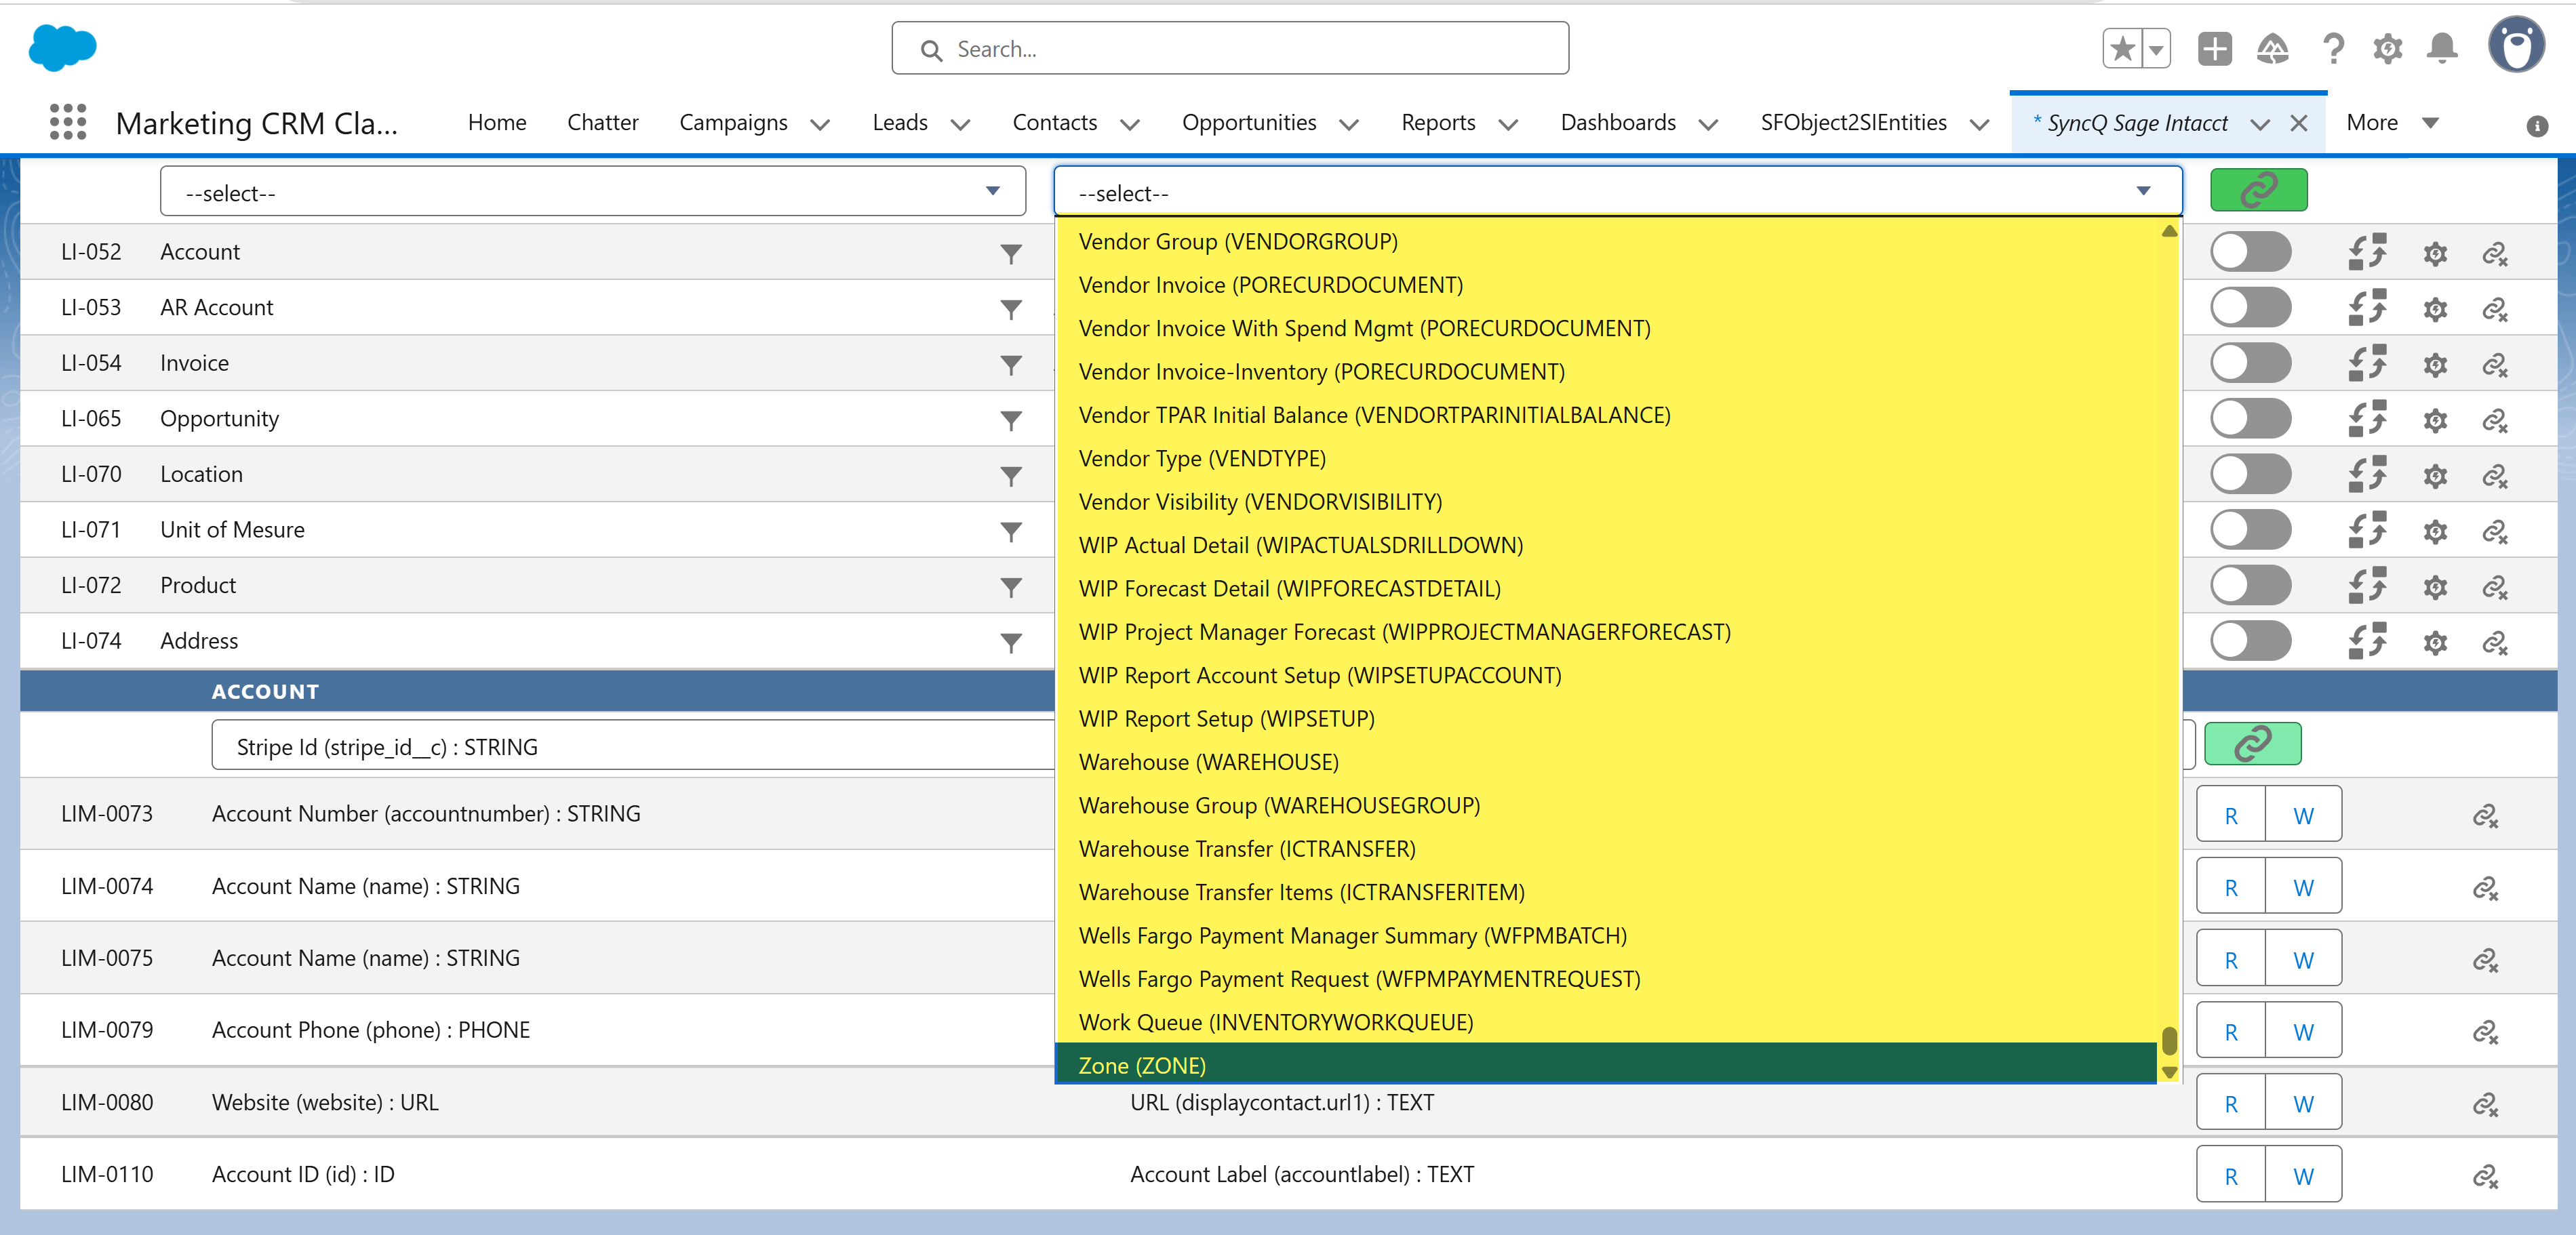The image size is (2576, 1235).
Task: Open the settings gear in LI-070 Location row
Action: click(2435, 476)
